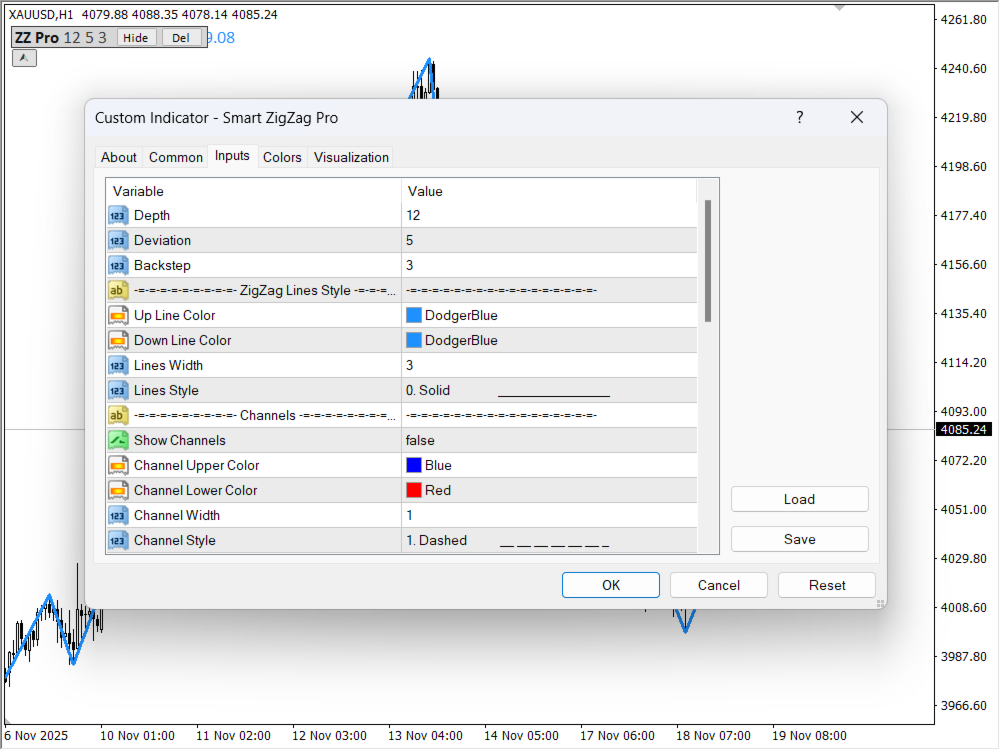This screenshot has width=1000, height=750.
Task: Click the 4085.24 current price label
Action: coord(964,429)
